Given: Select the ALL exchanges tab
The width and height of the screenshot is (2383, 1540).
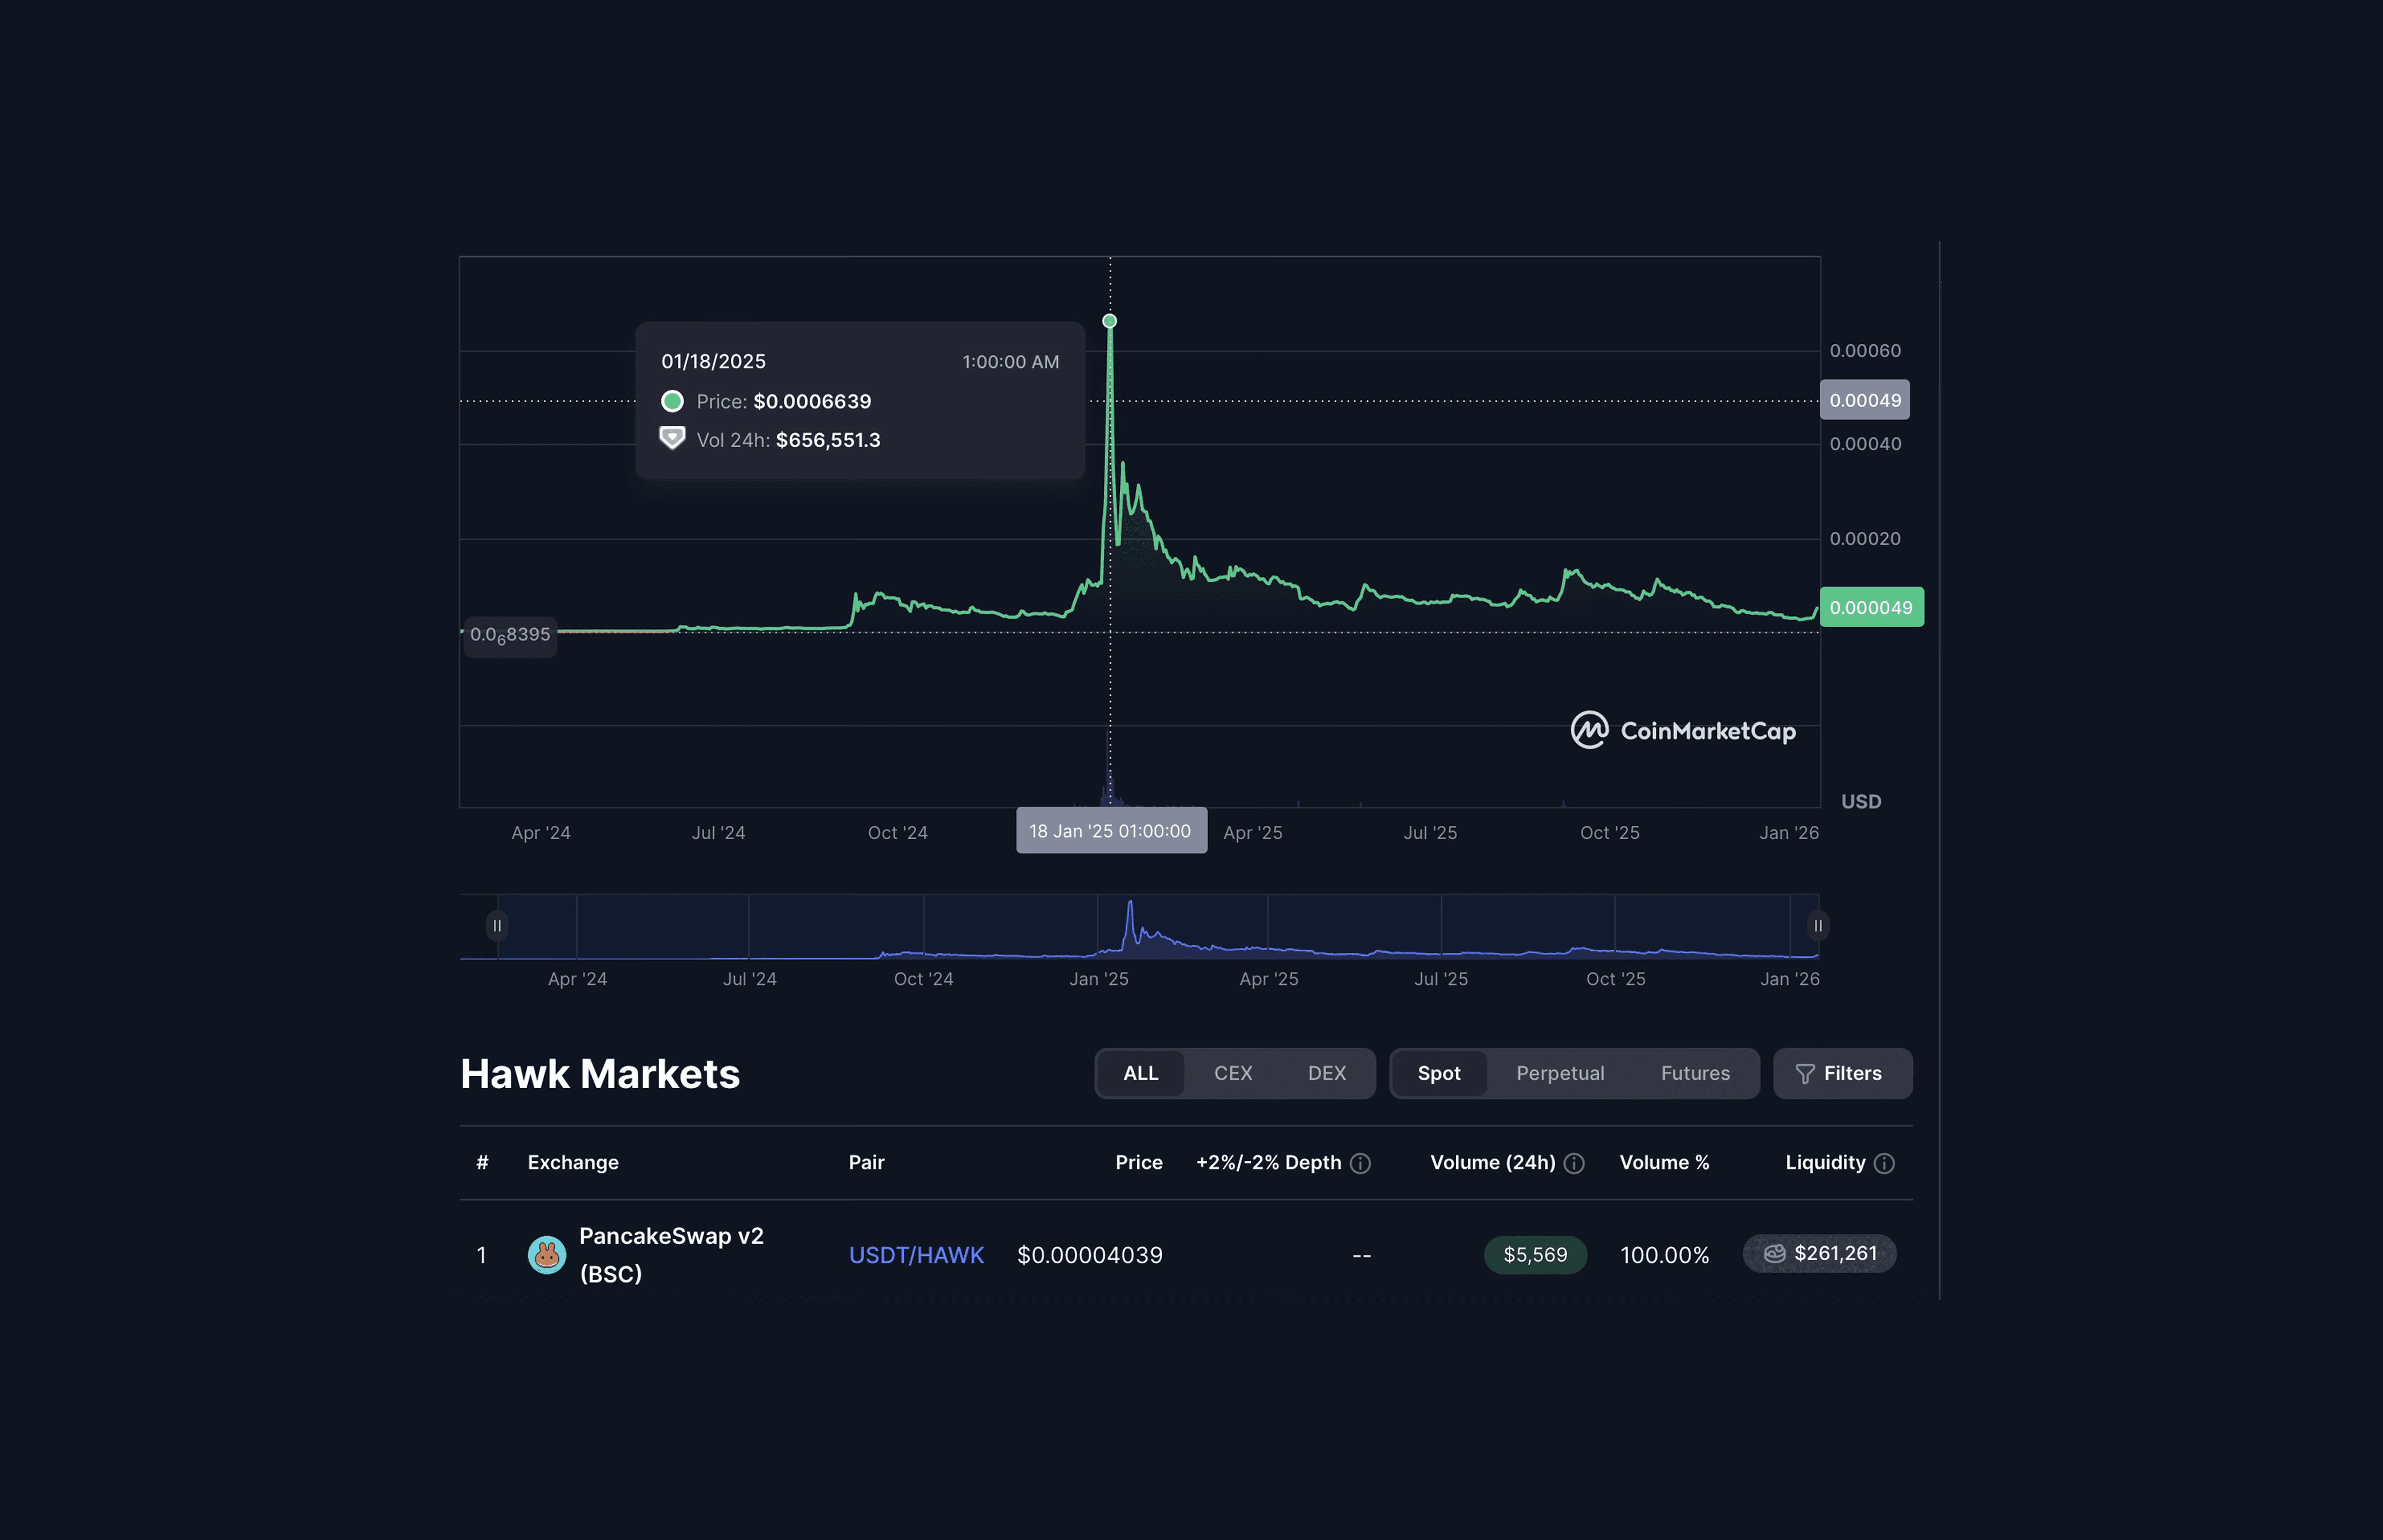Looking at the screenshot, I should pyautogui.click(x=1140, y=1073).
